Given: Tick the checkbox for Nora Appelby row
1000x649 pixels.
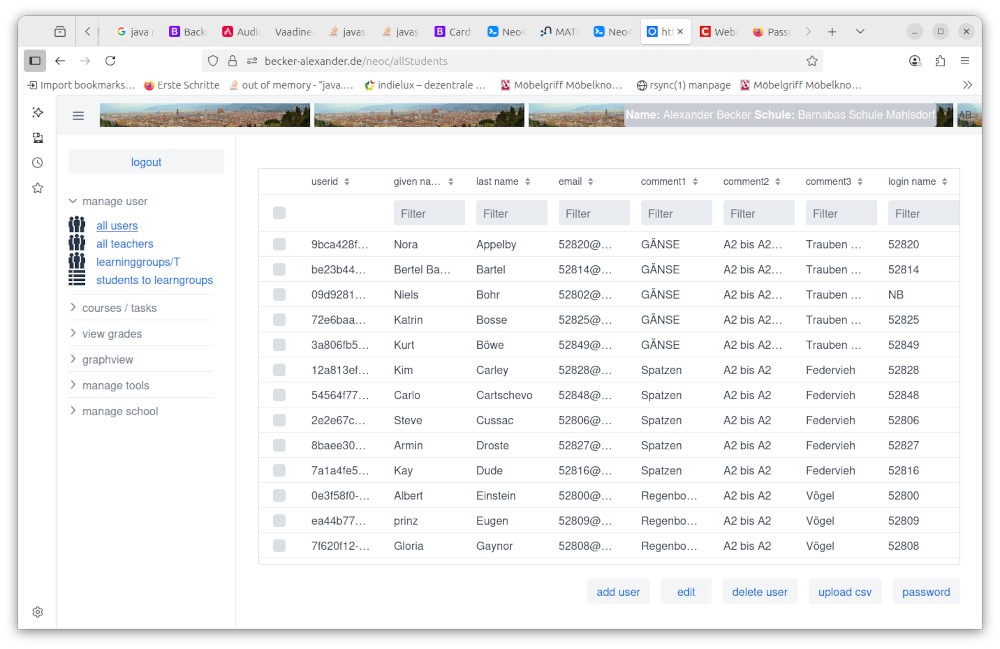Looking at the screenshot, I should tap(279, 245).
